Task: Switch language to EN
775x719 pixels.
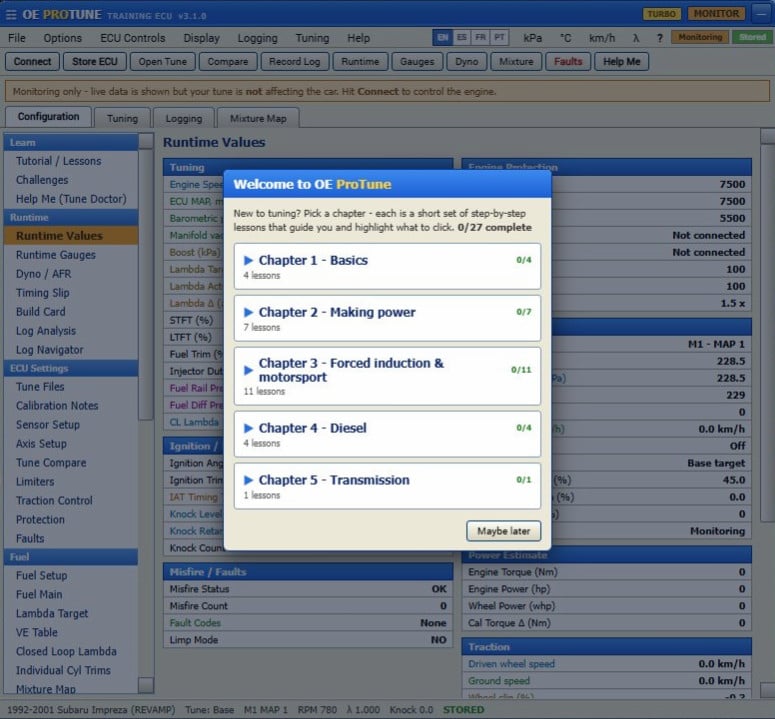Action: point(442,38)
